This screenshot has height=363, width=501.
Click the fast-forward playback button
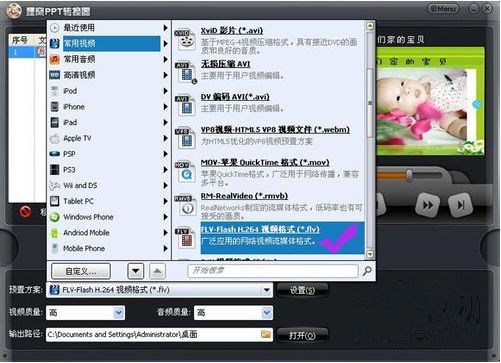[428, 205]
